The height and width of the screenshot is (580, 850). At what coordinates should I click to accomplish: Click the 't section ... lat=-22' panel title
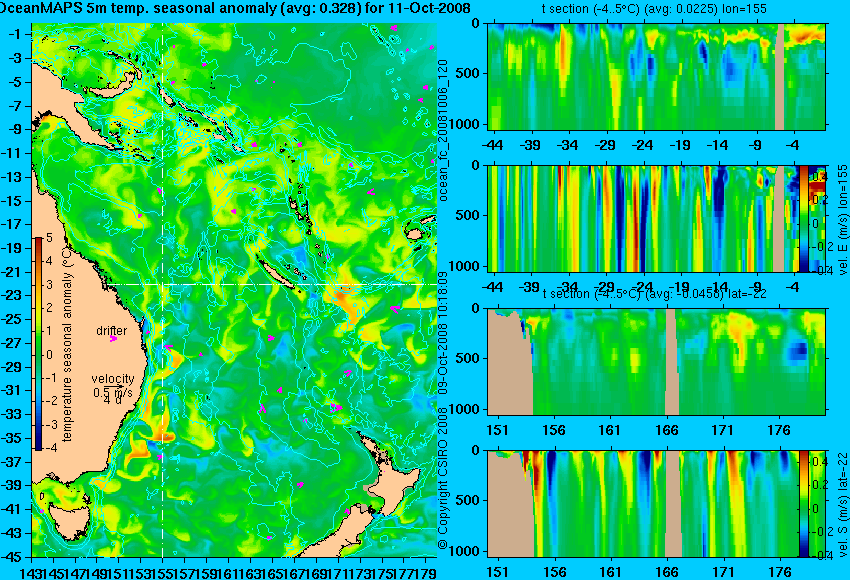click(654, 294)
